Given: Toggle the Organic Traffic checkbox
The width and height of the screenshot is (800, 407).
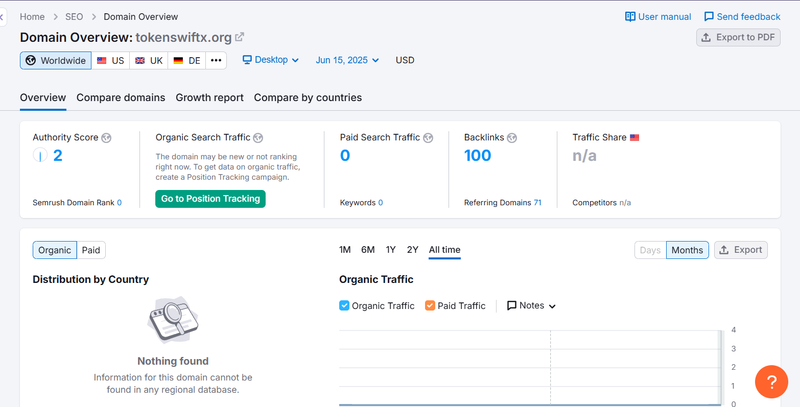Looking at the screenshot, I should coord(344,306).
